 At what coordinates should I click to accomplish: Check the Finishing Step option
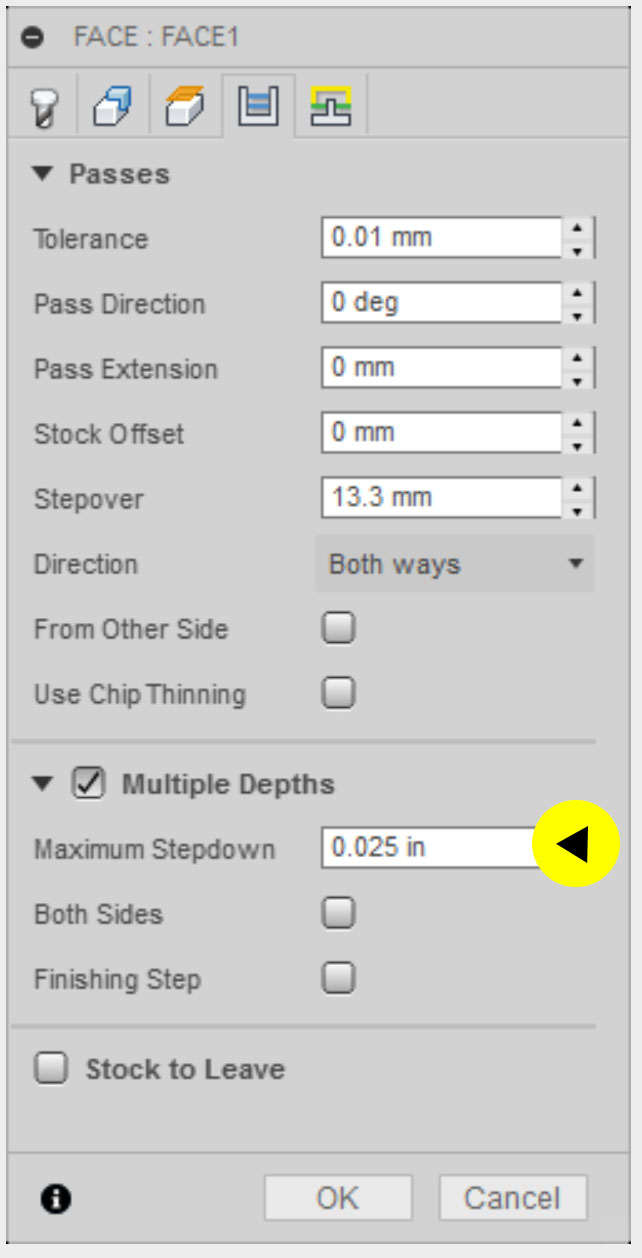click(338, 978)
